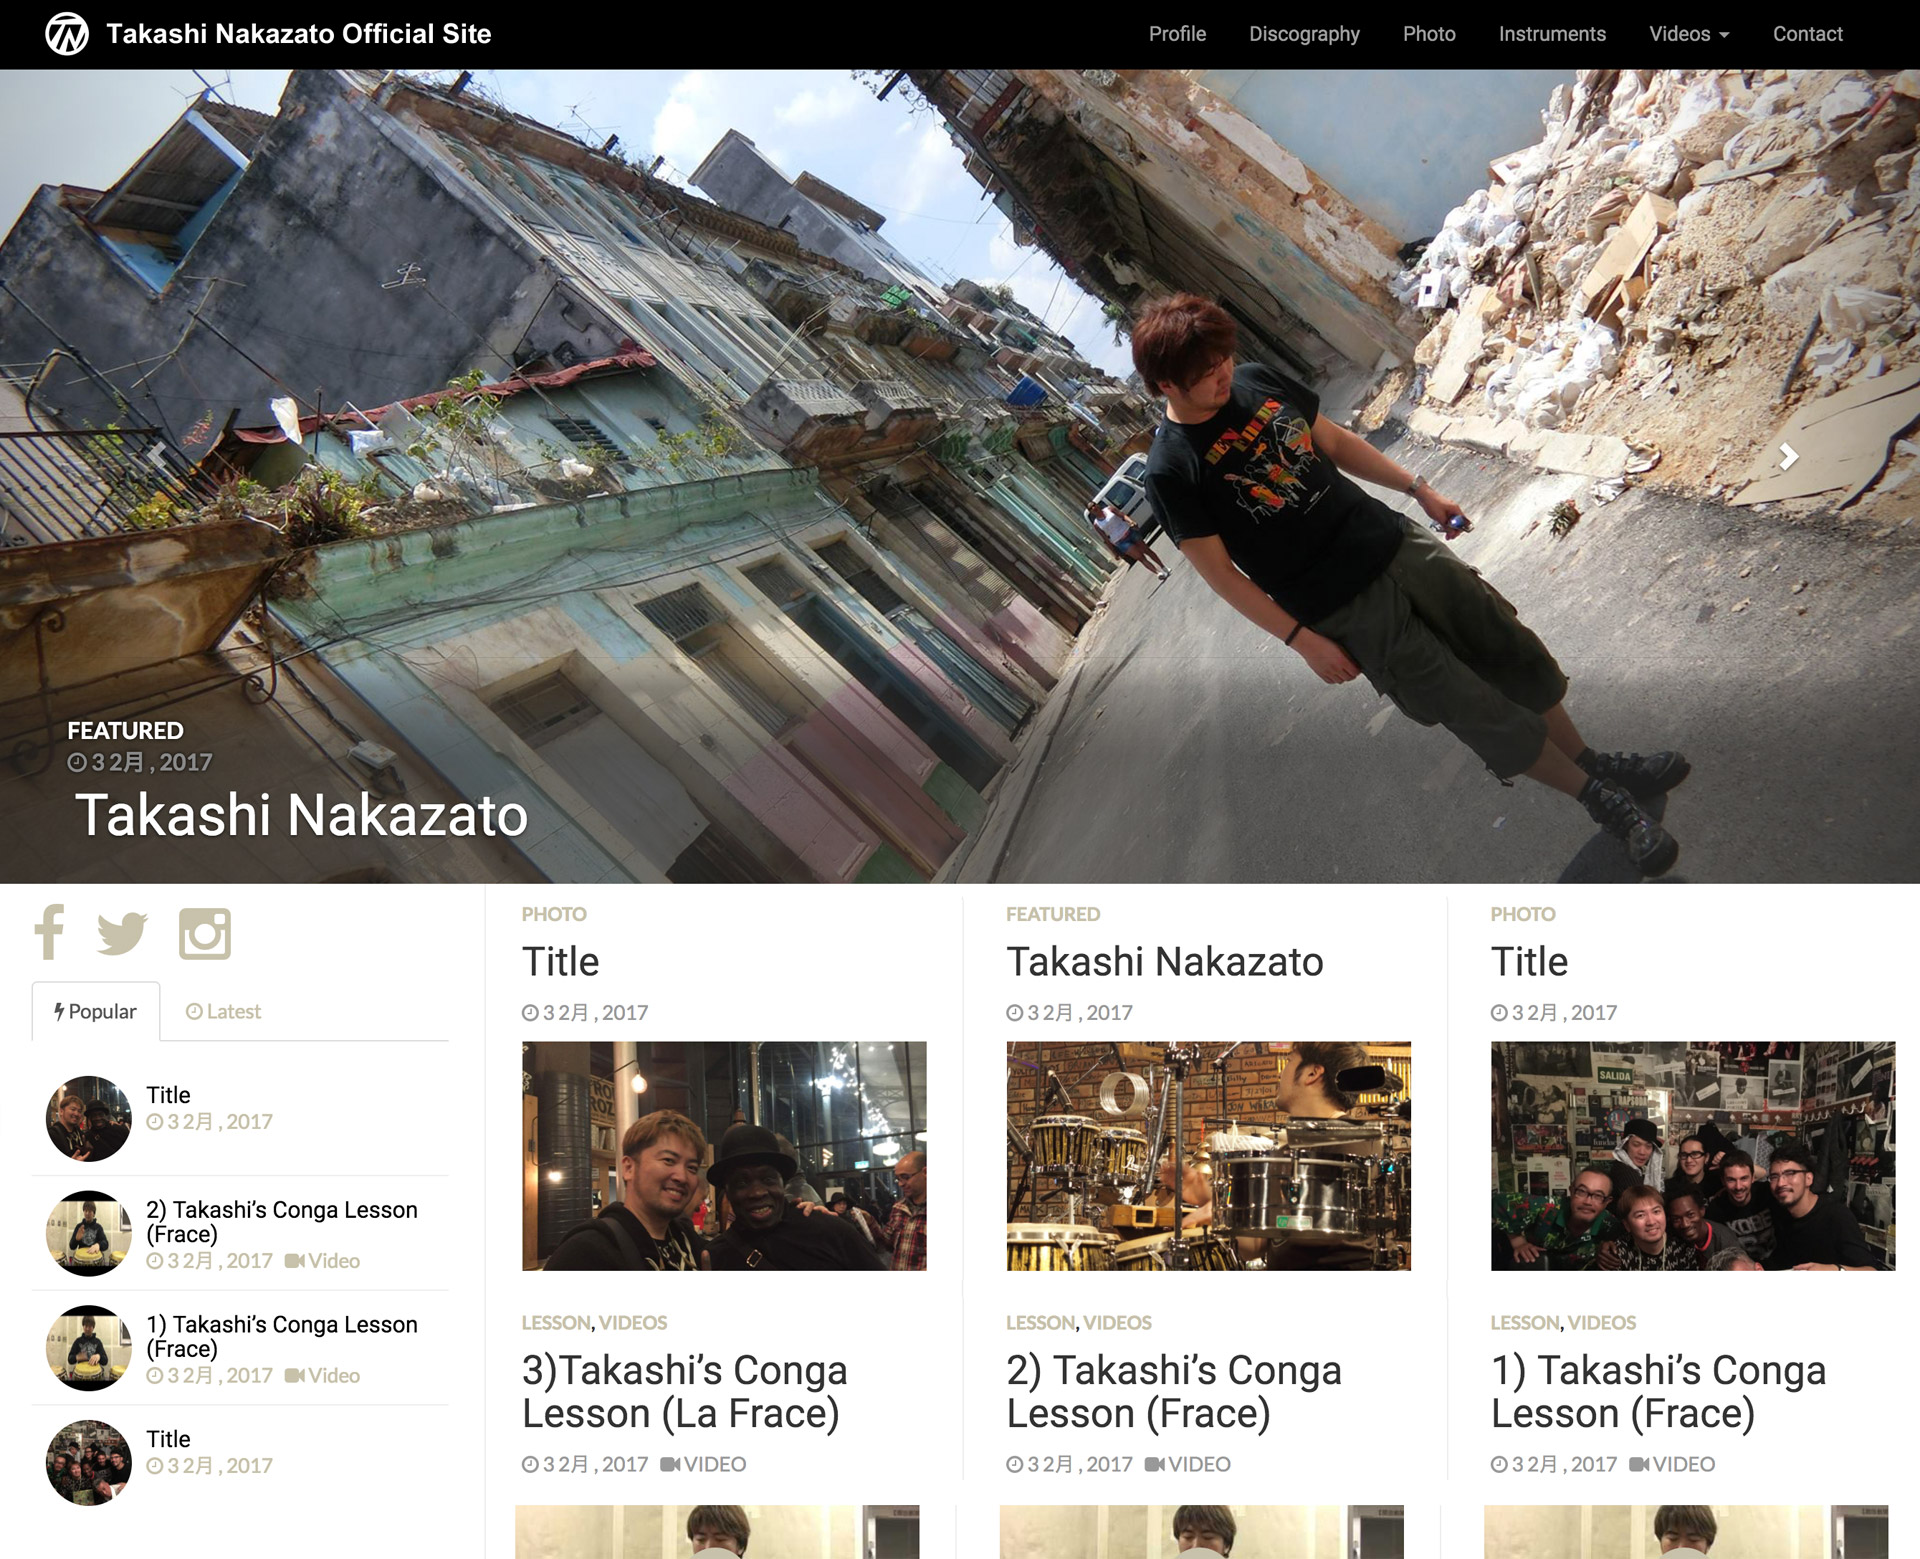The image size is (1920, 1559).
Task: Go to previous slide with left arrow
Action: click(158, 457)
